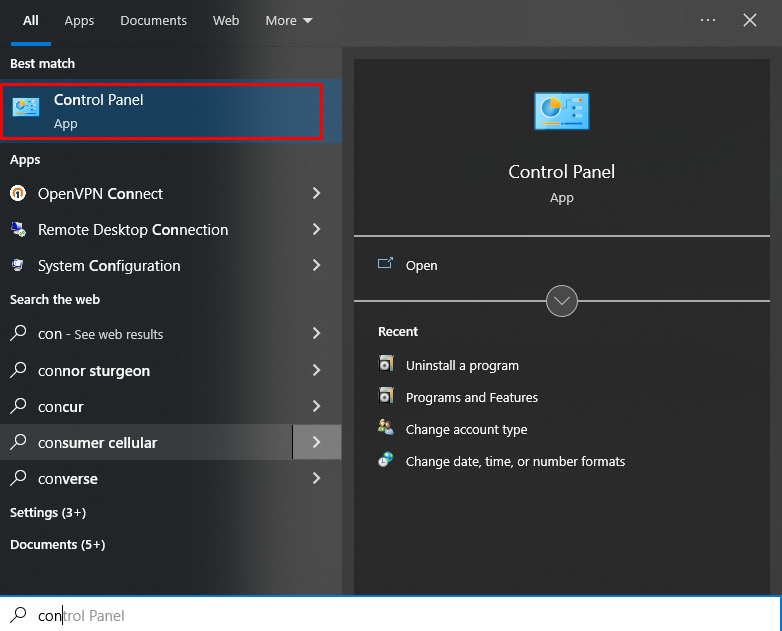Image resolution: width=782 pixels, height=631 pixels.
Task: Switch to the Documents tab
Action: tap(154, 20)
